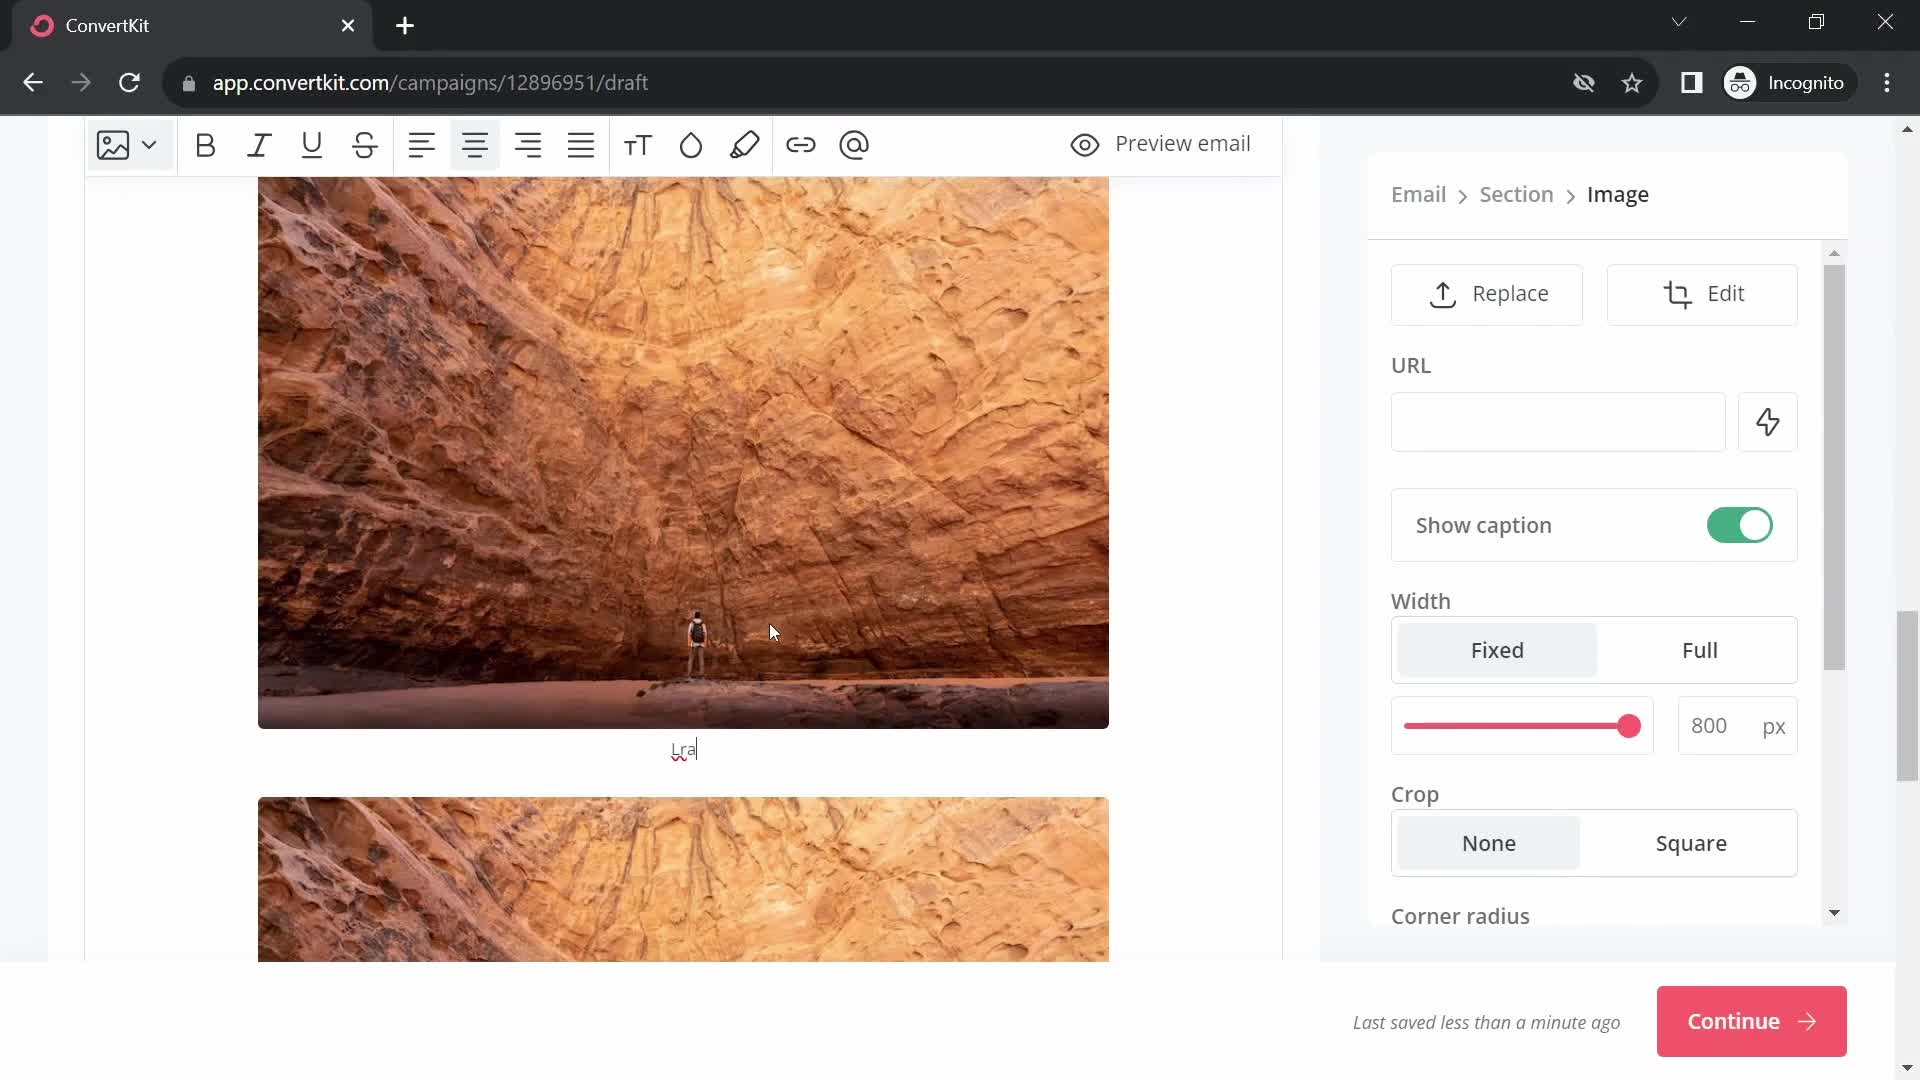Click the link insertion icon
This screenshot has height=1080, width=1920.
tap(802, 144)
